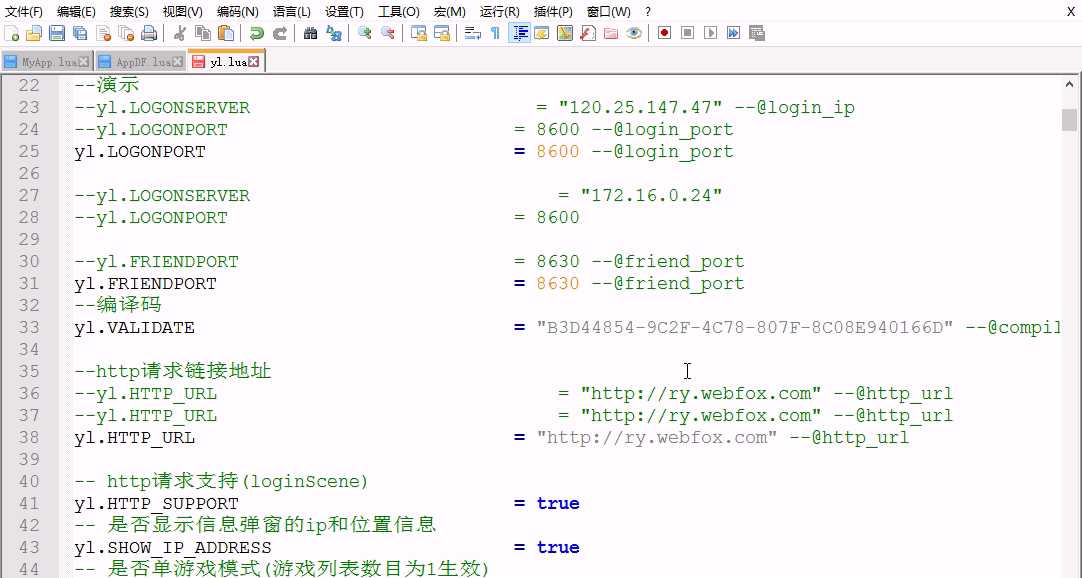Open the 插件(P) menu
Screen dimensions: 1082x578
point(553,12)
